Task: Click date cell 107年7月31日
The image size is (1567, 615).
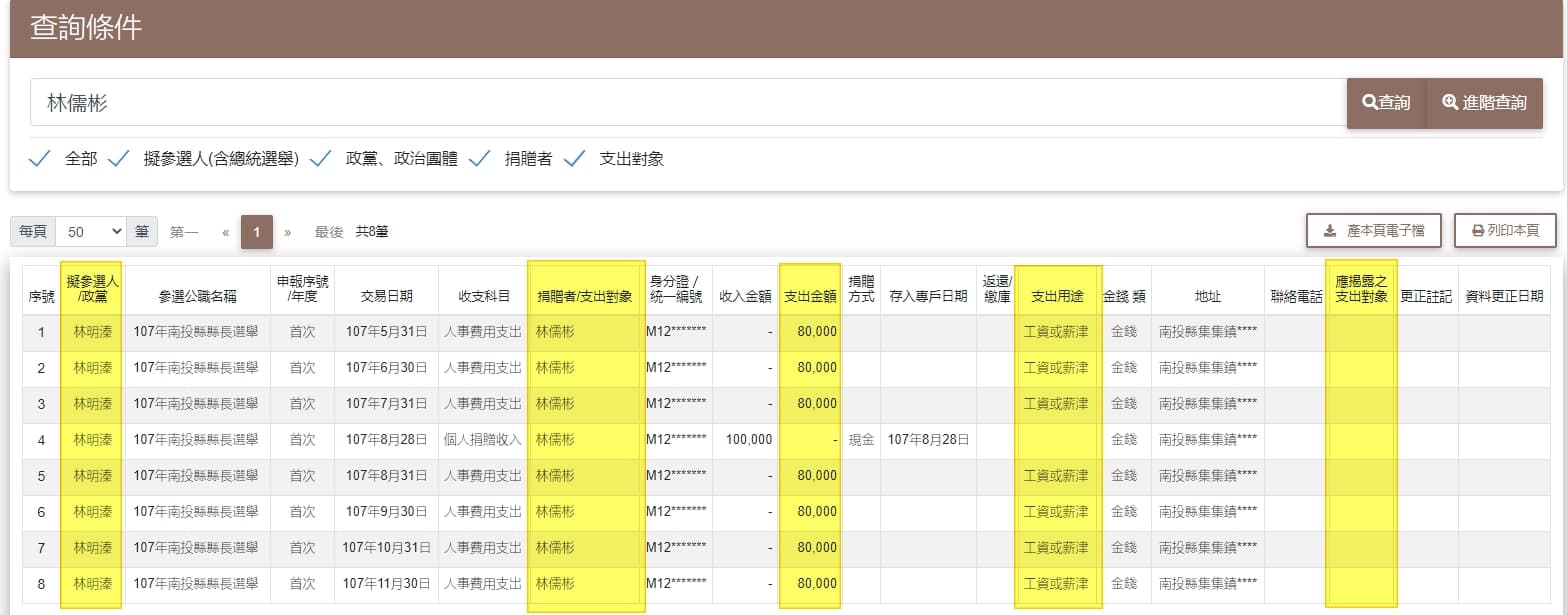Action: tap(386, 404)
